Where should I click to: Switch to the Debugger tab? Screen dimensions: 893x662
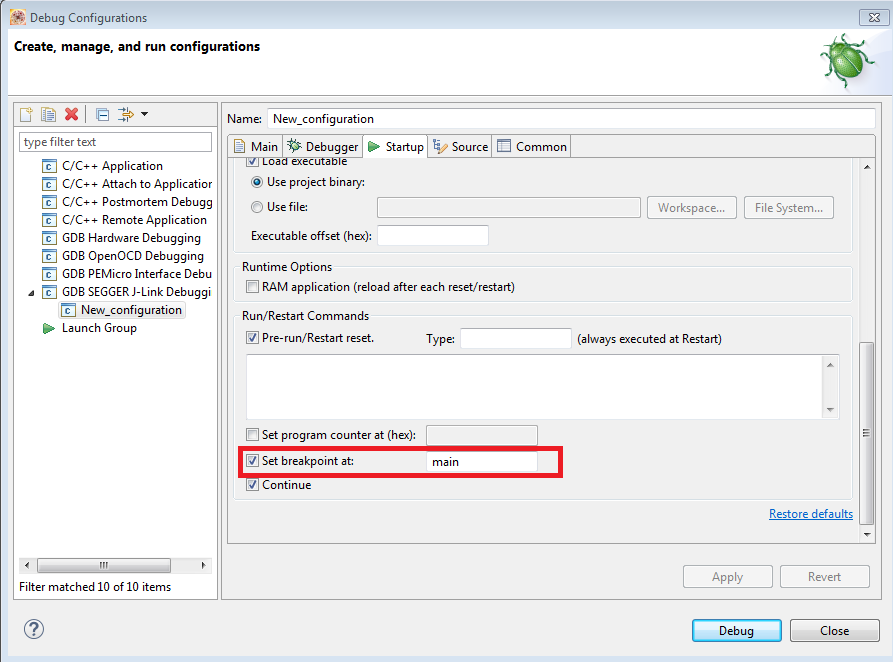pos(323,147)
